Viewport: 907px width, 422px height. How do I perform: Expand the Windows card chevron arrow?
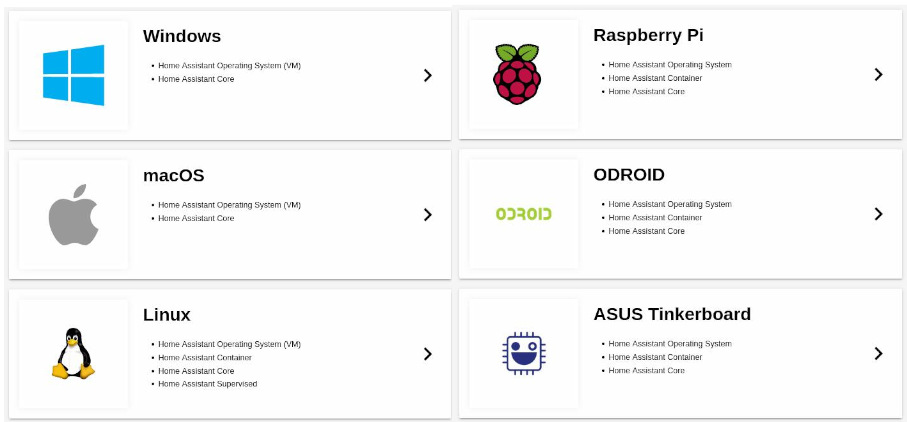click(x=427, y=75)
